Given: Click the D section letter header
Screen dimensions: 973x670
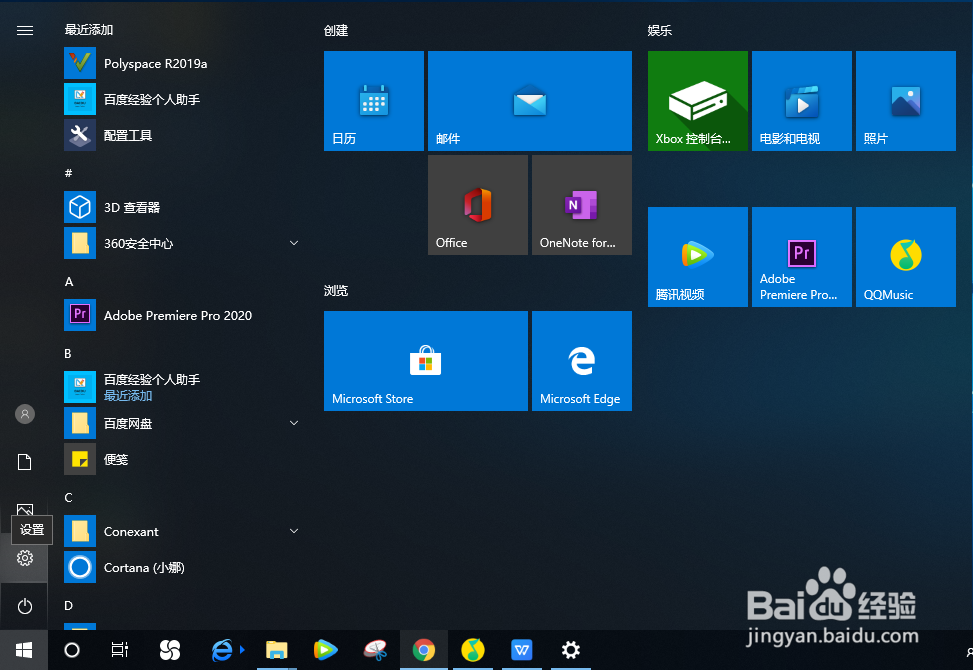Looking at the screenshot, I should [x=68, y=605].
